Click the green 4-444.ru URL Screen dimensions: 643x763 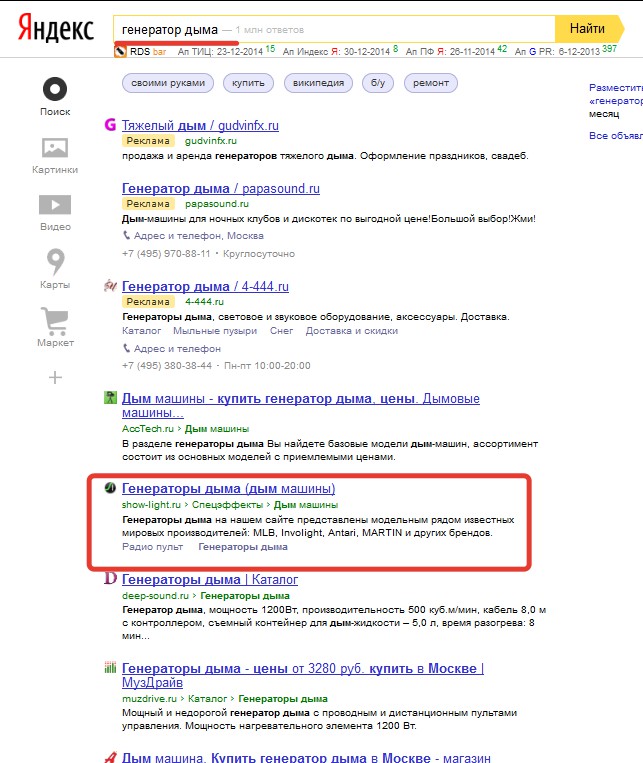204,302
